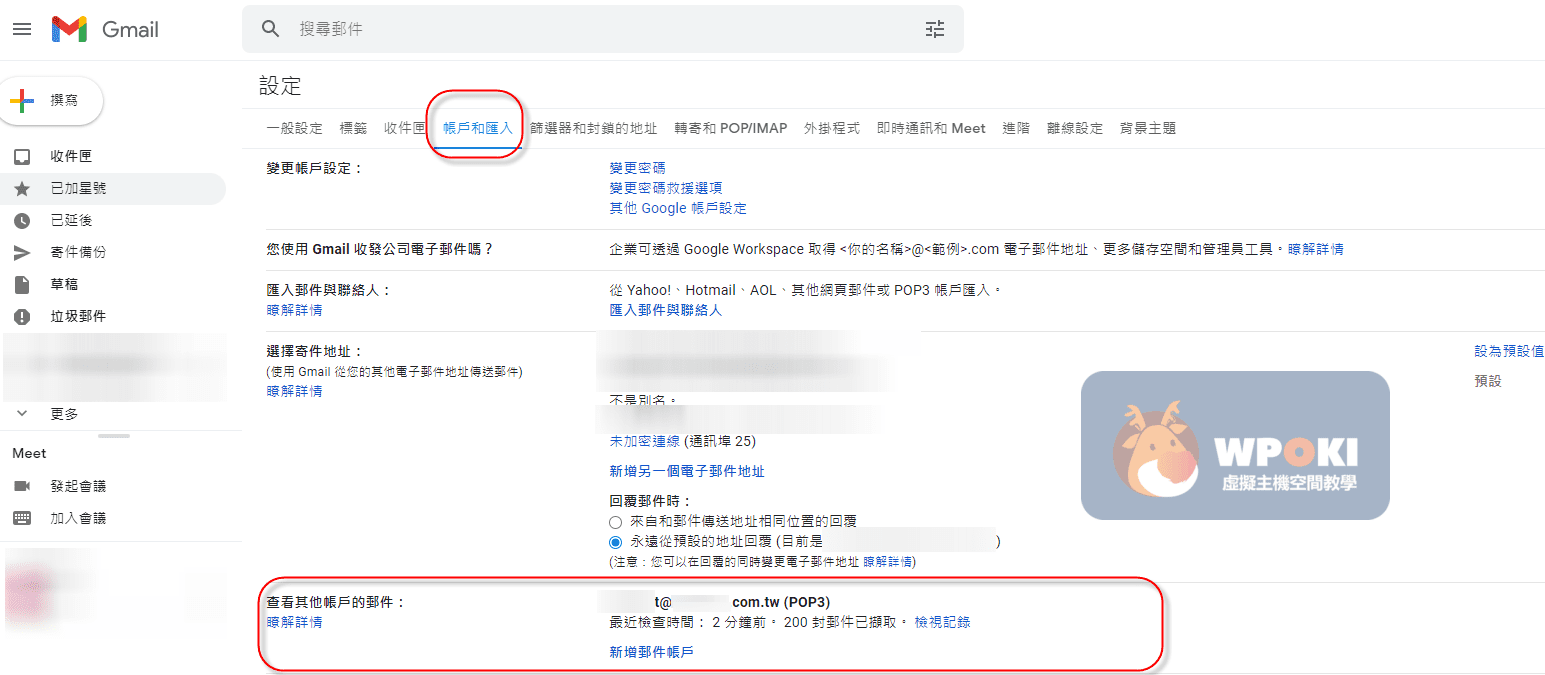
Task: Expand 更多 in the sidebar
Action: [64, 414]
